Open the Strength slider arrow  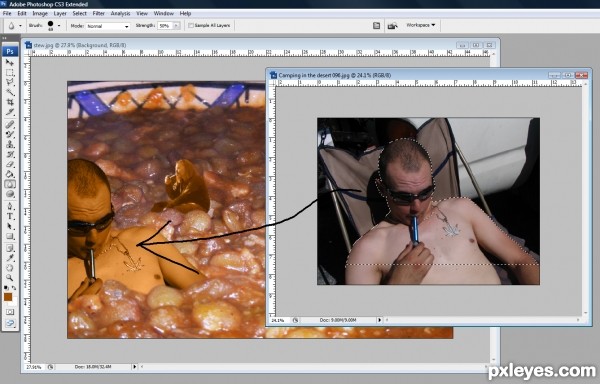[177, 26]
